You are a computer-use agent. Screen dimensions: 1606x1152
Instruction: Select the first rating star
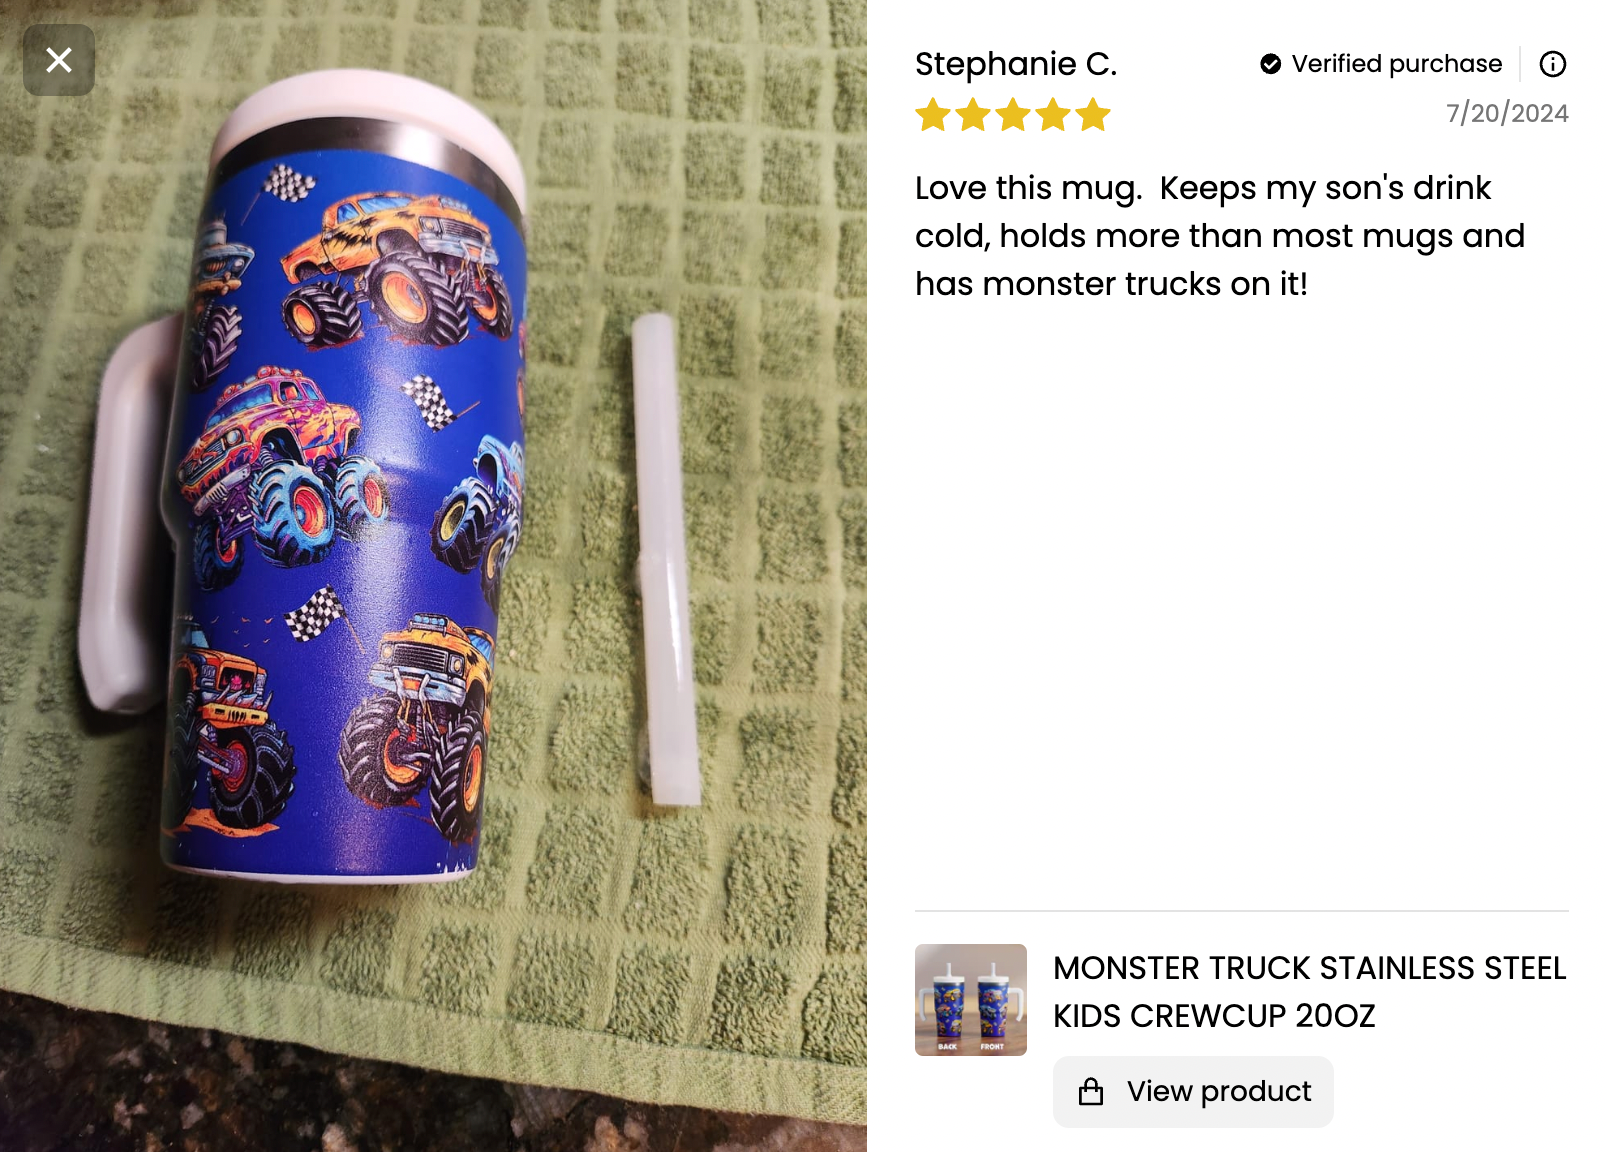[x=933, y=115]
